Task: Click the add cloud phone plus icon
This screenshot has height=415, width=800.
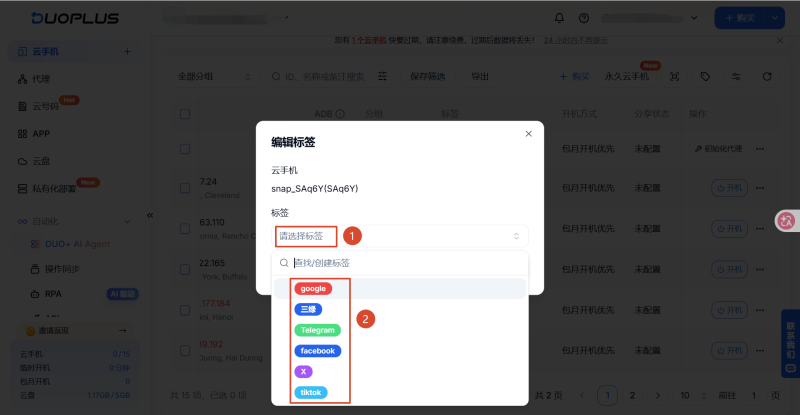Action: [x=128, y=52]
